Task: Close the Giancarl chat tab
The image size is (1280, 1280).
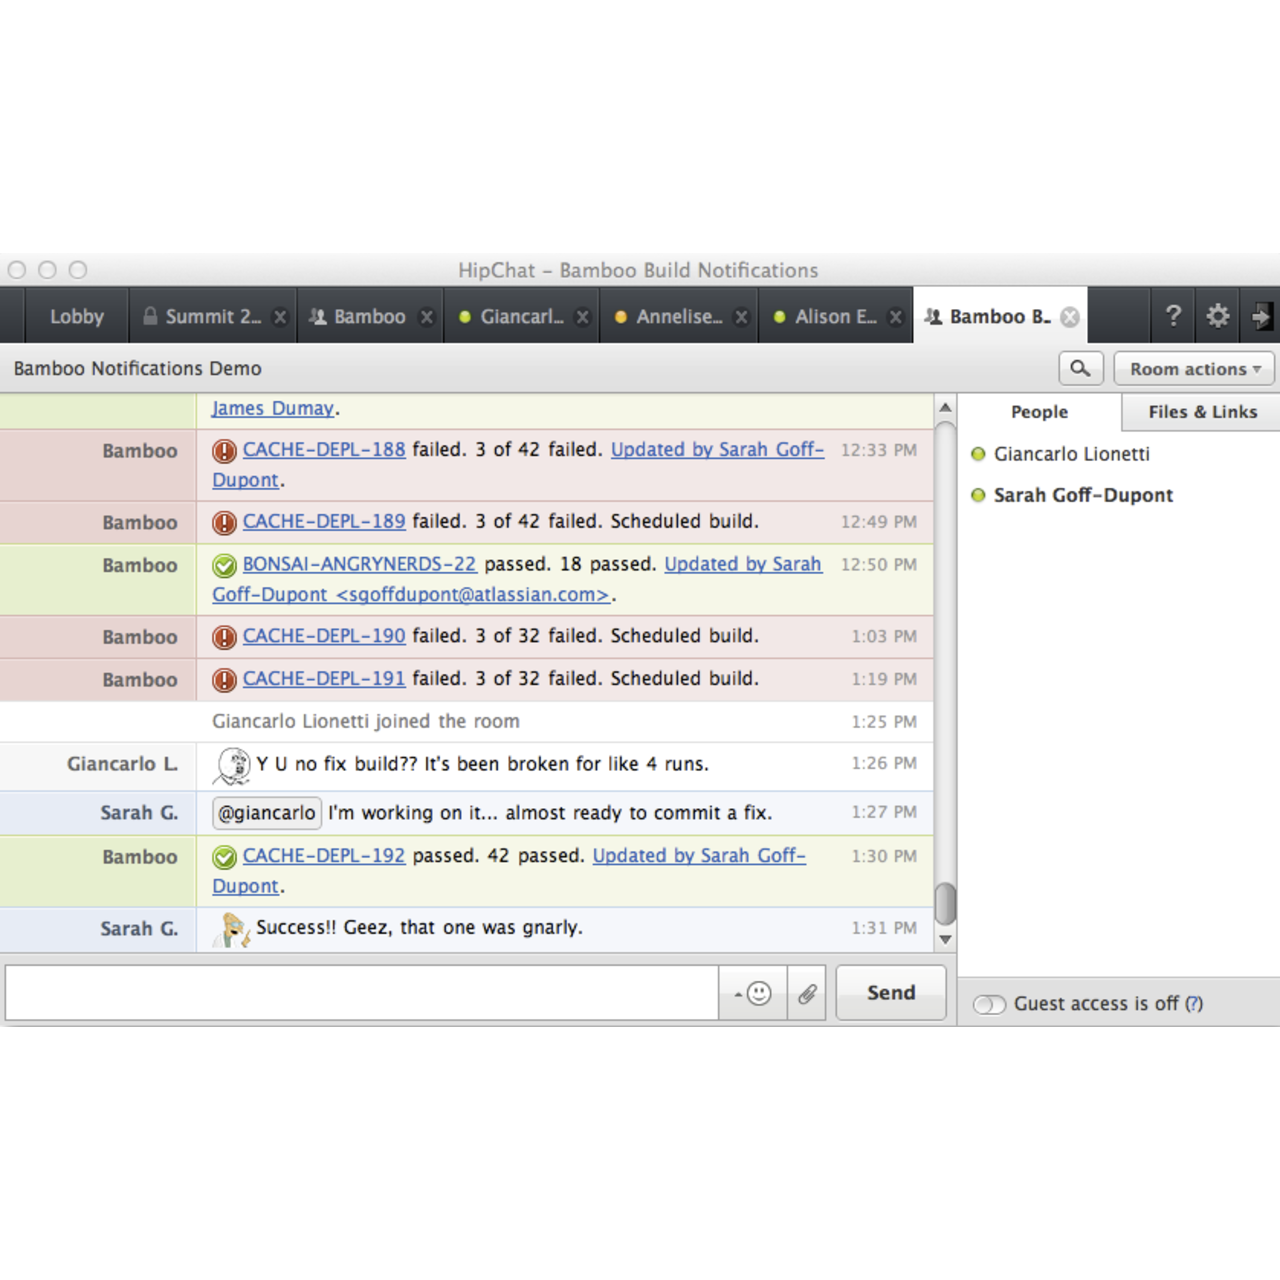Action: coord(583,317)
